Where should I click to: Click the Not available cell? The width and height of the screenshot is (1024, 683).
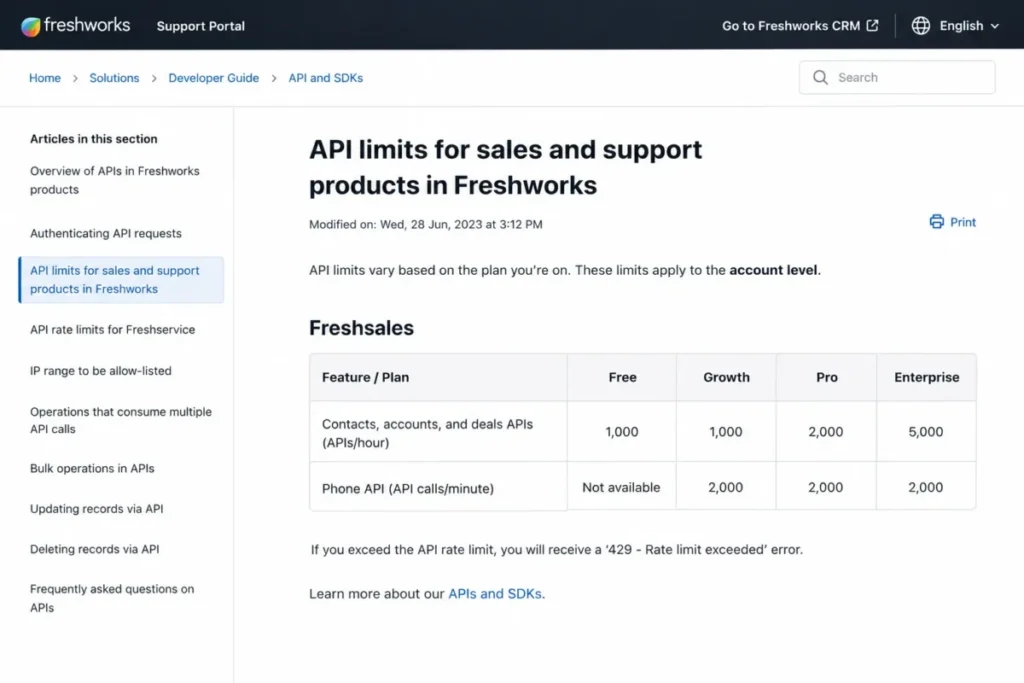click(x=621, y=487)
